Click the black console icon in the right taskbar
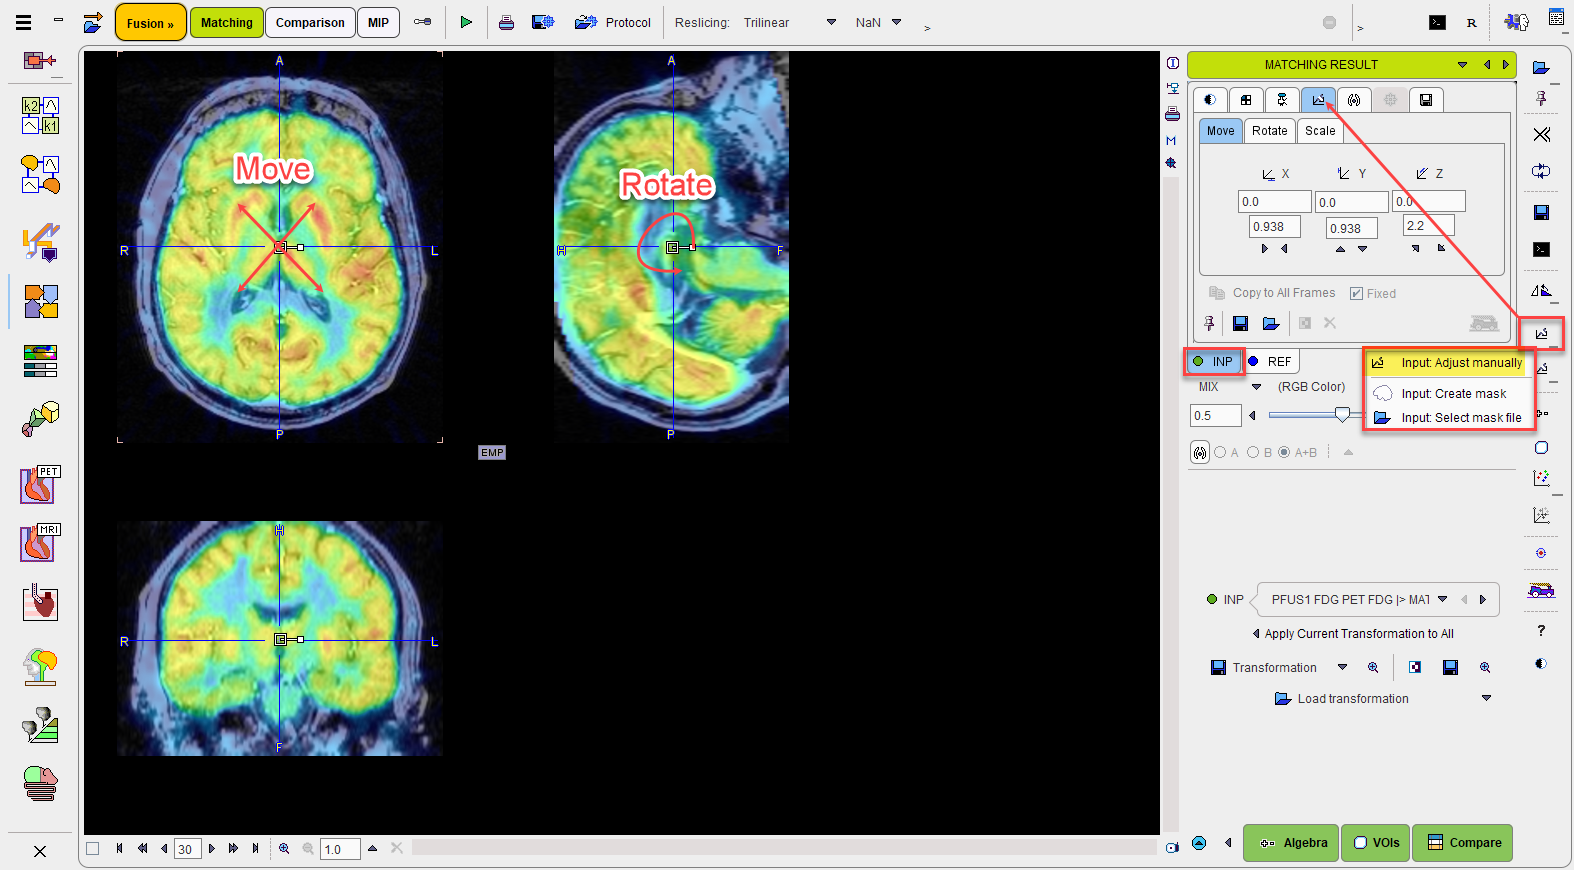The width and height of the screenshot is (1574, 870). (1541, 249)
